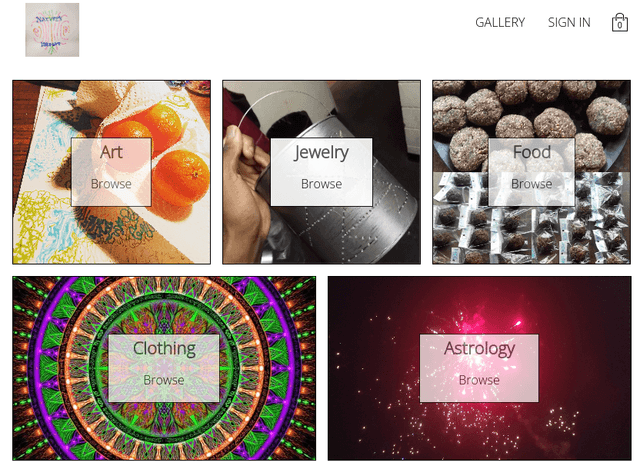Browse the Jewelry category
This screenshot has height=462, width=640.
pyautogui.click(x=321, y=184)
